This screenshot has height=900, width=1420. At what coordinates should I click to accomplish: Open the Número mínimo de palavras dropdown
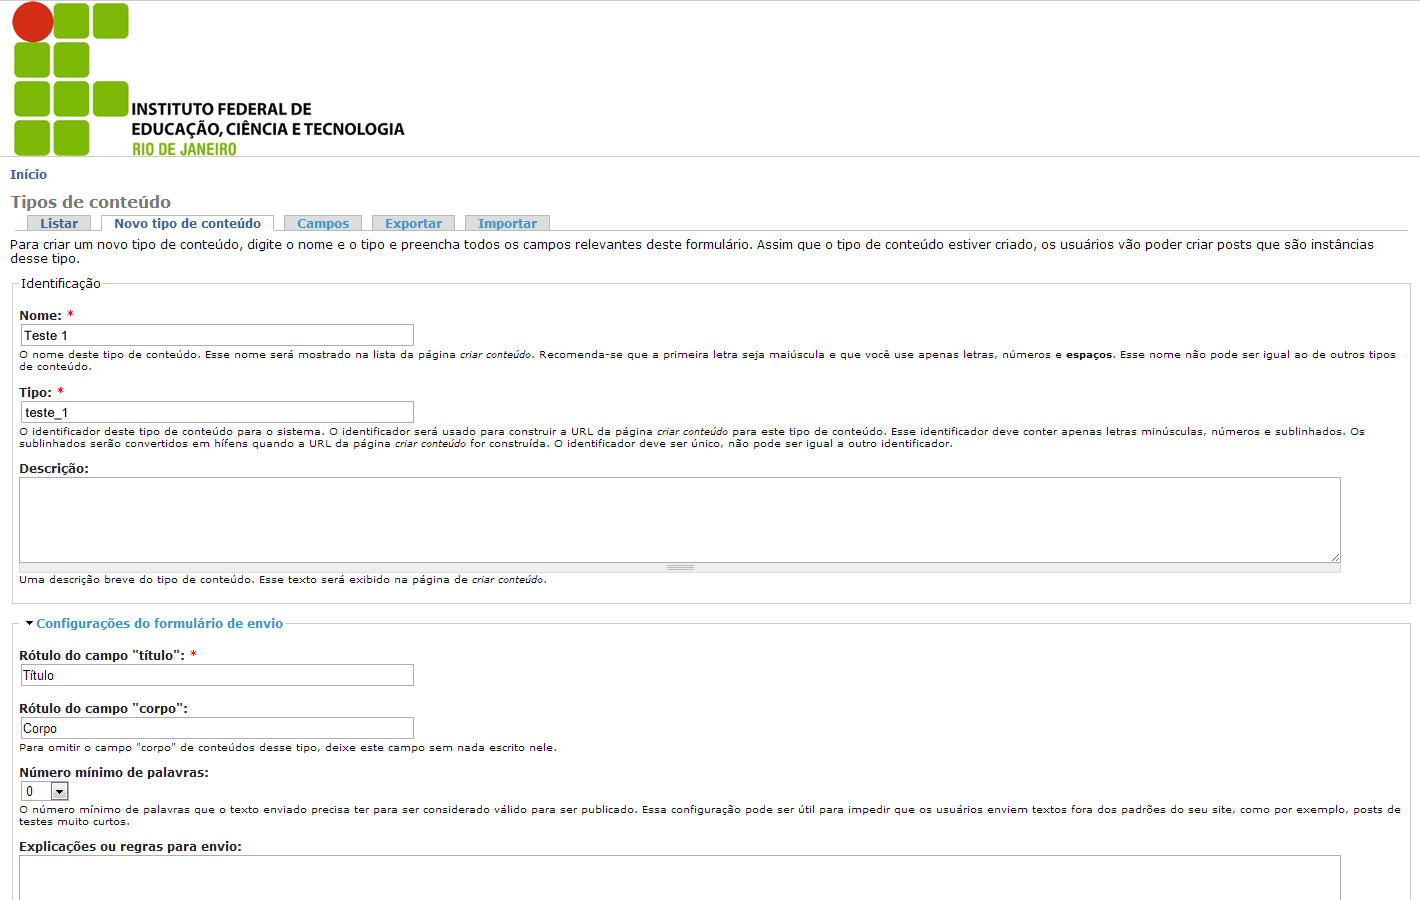click(45, 791)
